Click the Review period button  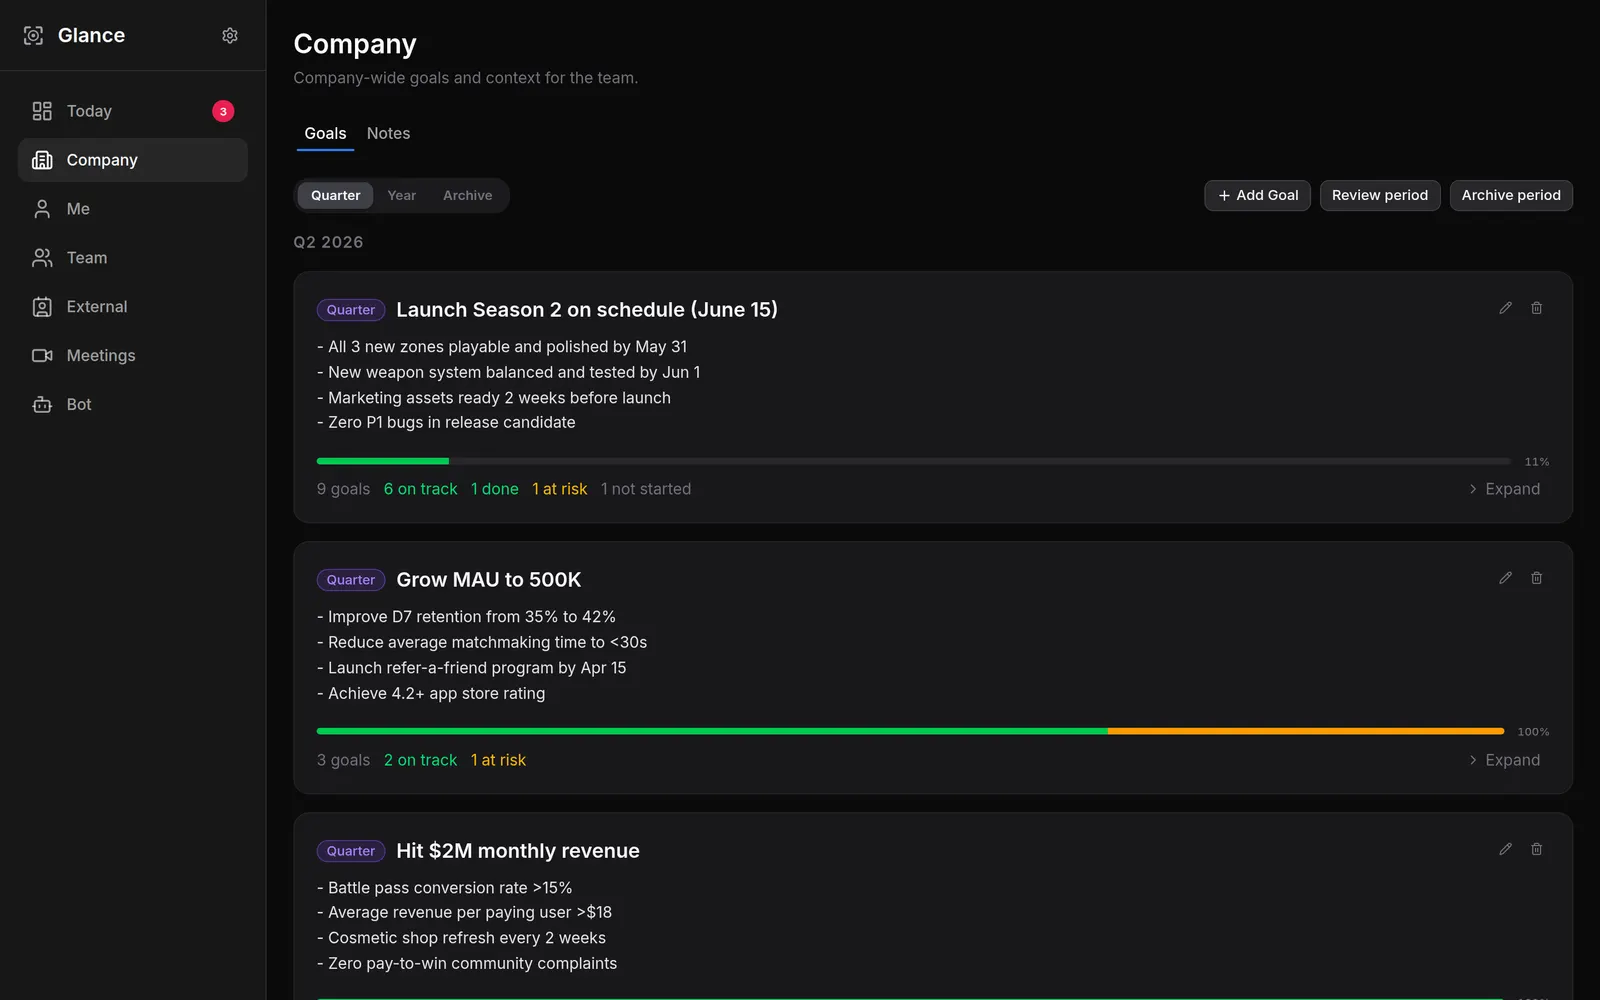coord(1380,195)
